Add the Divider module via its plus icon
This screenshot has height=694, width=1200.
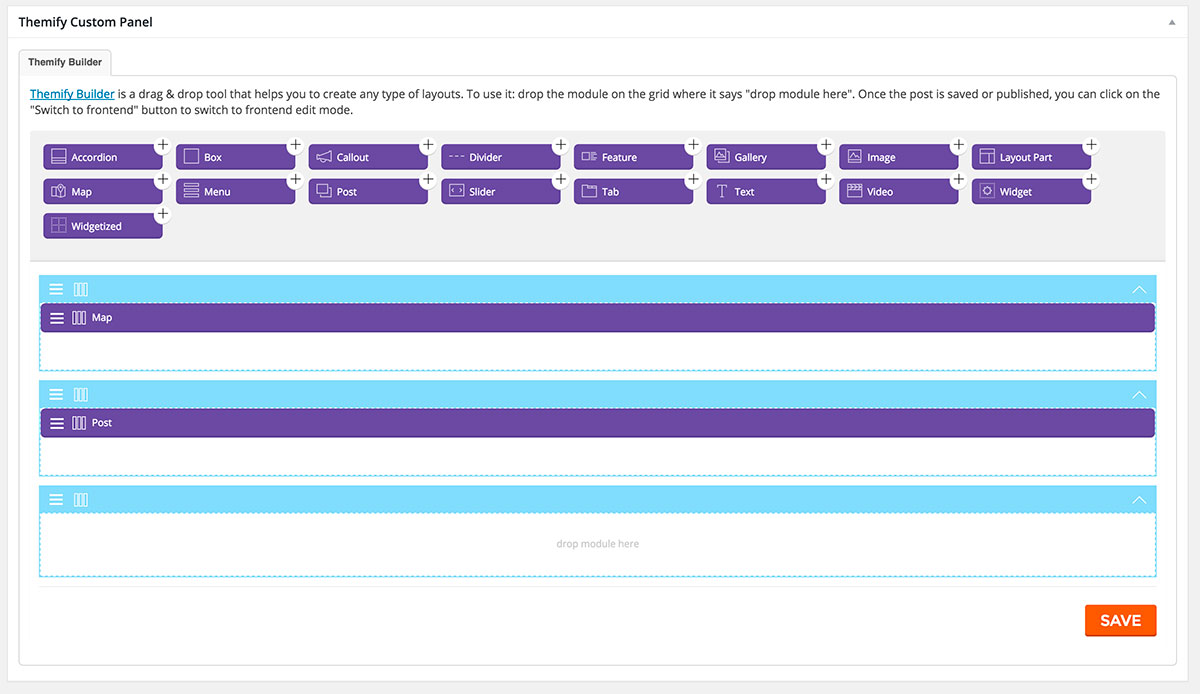click(x=561, y=145)
